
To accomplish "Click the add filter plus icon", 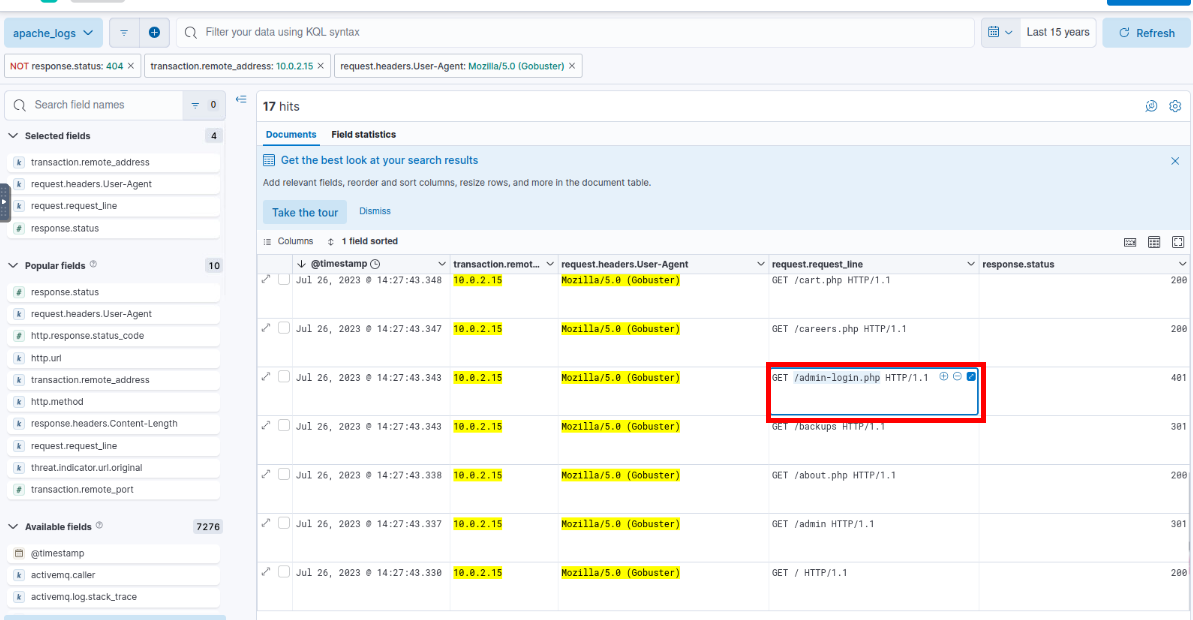I will tap(154, 33).
